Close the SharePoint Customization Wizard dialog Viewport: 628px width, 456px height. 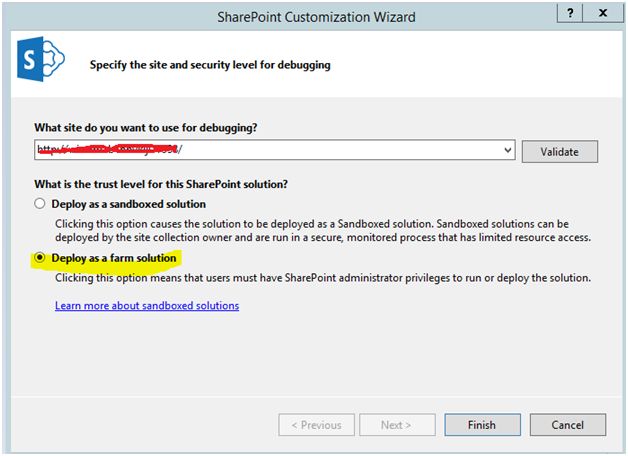pos(603,13)
